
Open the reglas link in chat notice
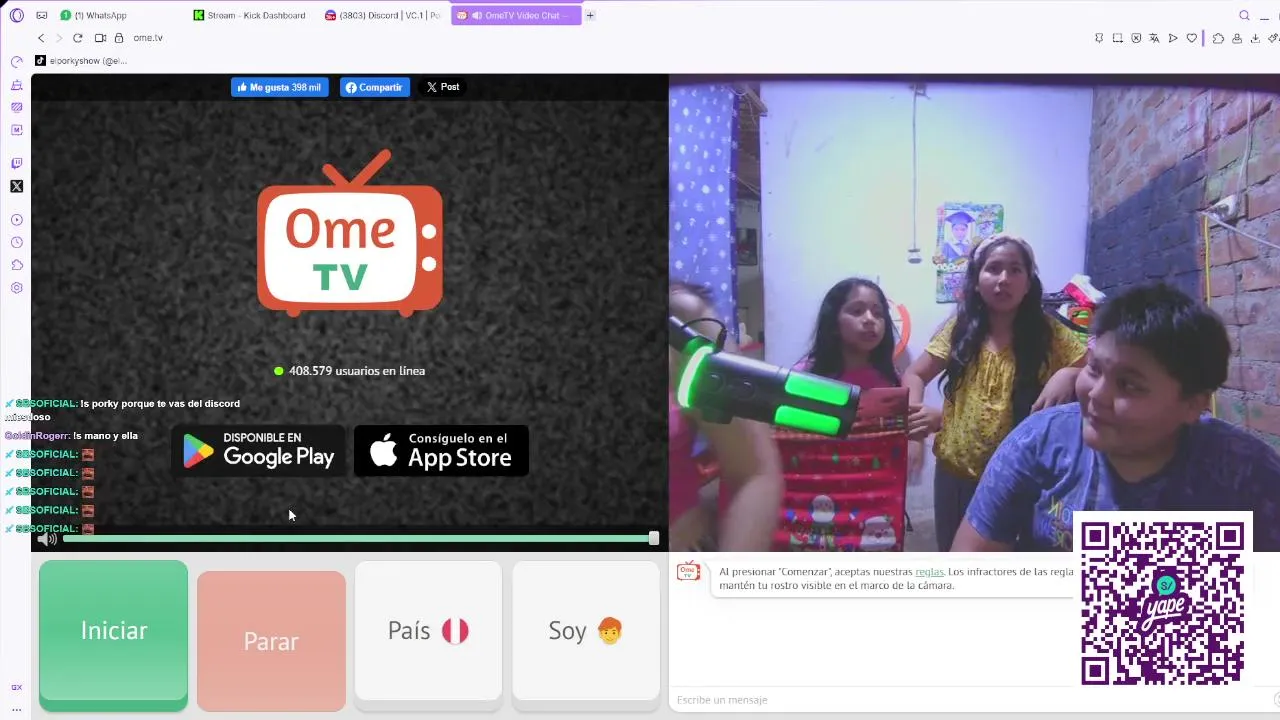tap(929, 572)
